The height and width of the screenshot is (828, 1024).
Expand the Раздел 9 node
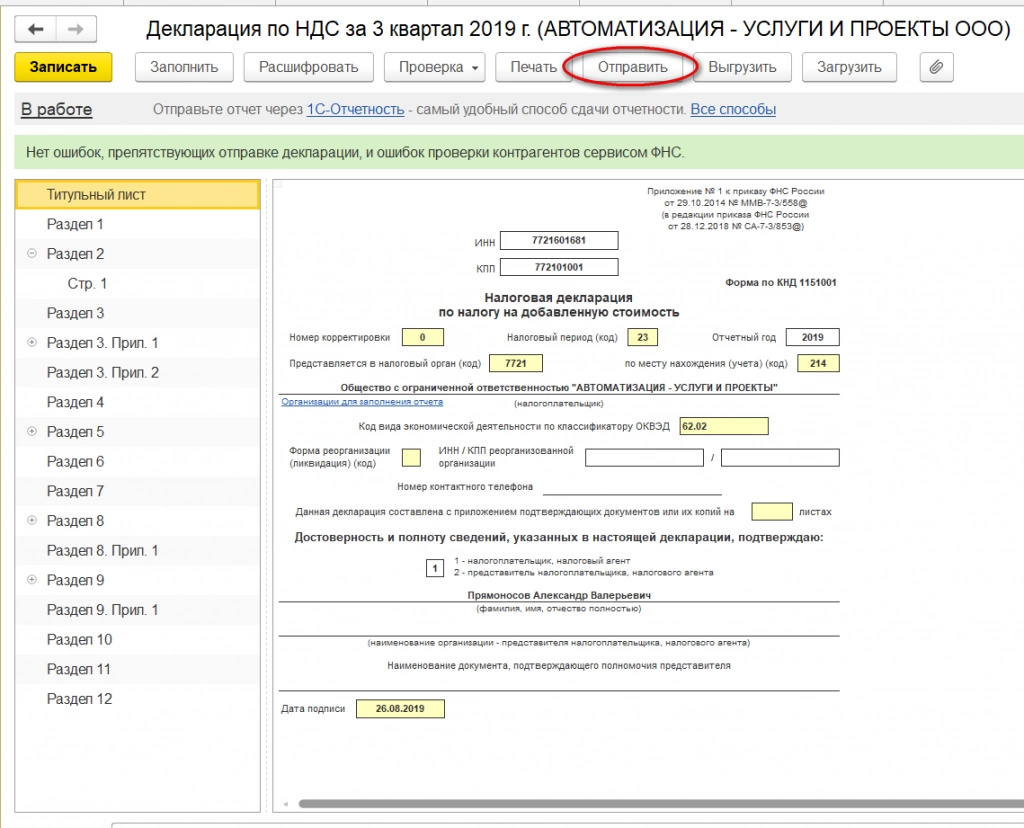[x=31, y=580]
